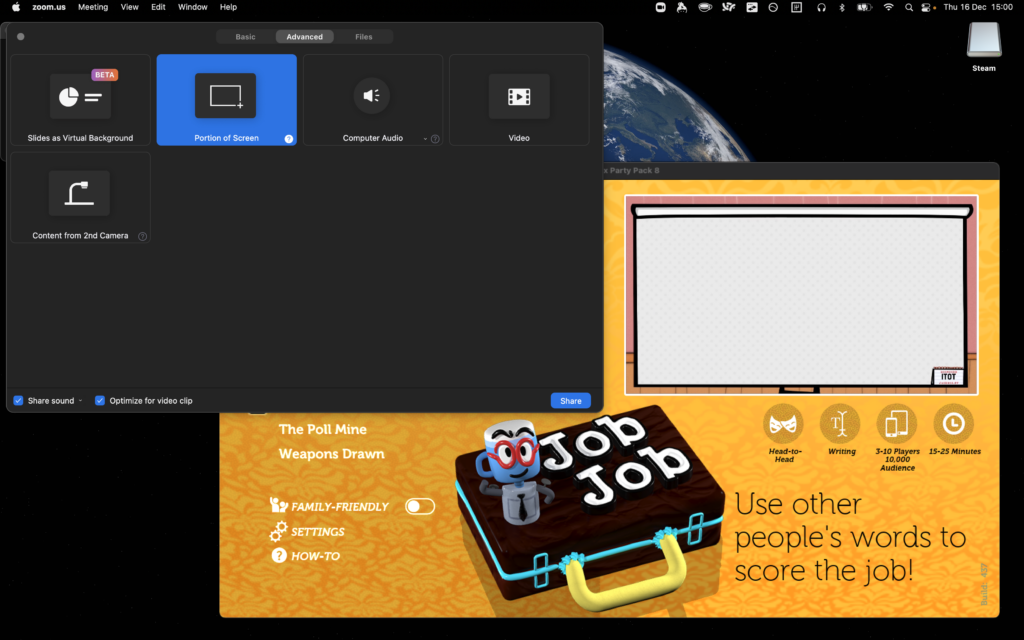Switch to the Files tab

[x=365, y=36]
